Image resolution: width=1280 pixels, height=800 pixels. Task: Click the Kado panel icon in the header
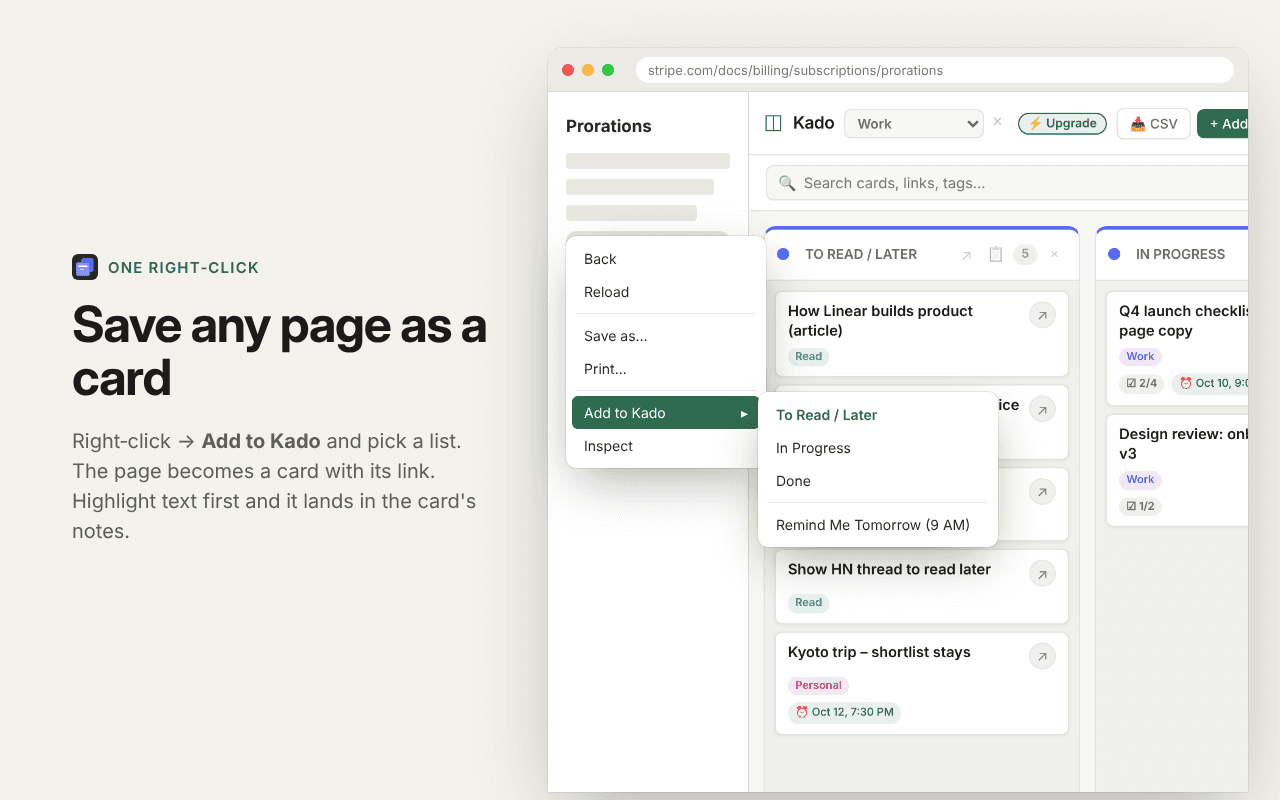point(773,123)
